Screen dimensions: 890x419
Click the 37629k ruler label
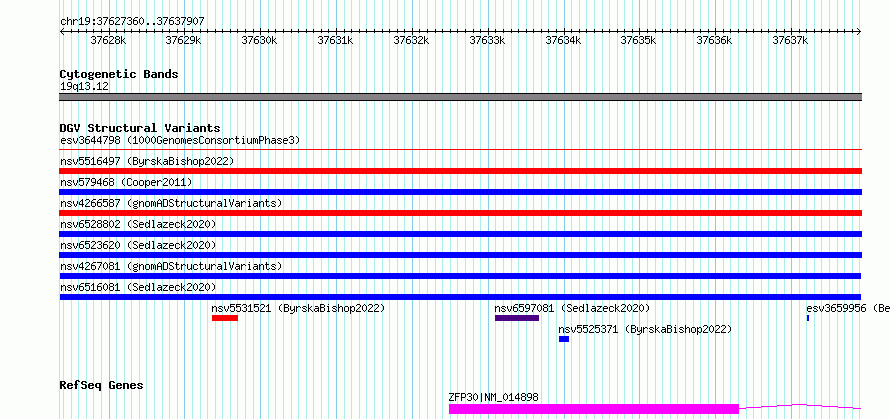click(x=183, y=40)
